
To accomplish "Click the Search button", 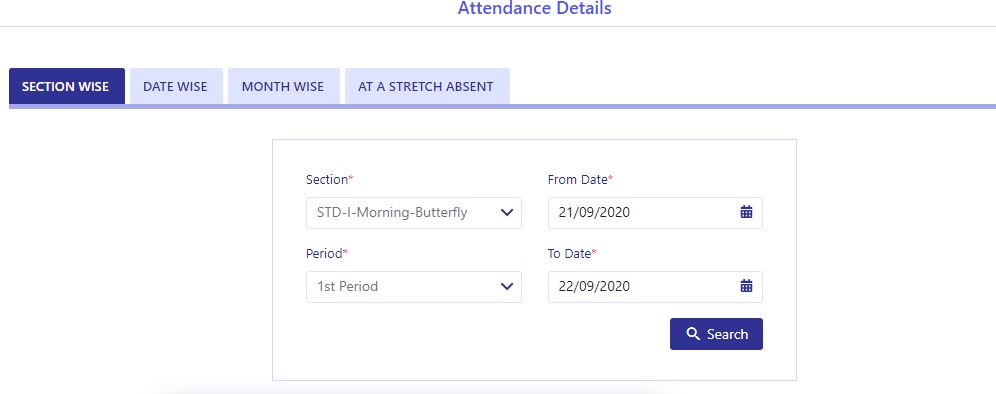I will (x=716, y=334).
